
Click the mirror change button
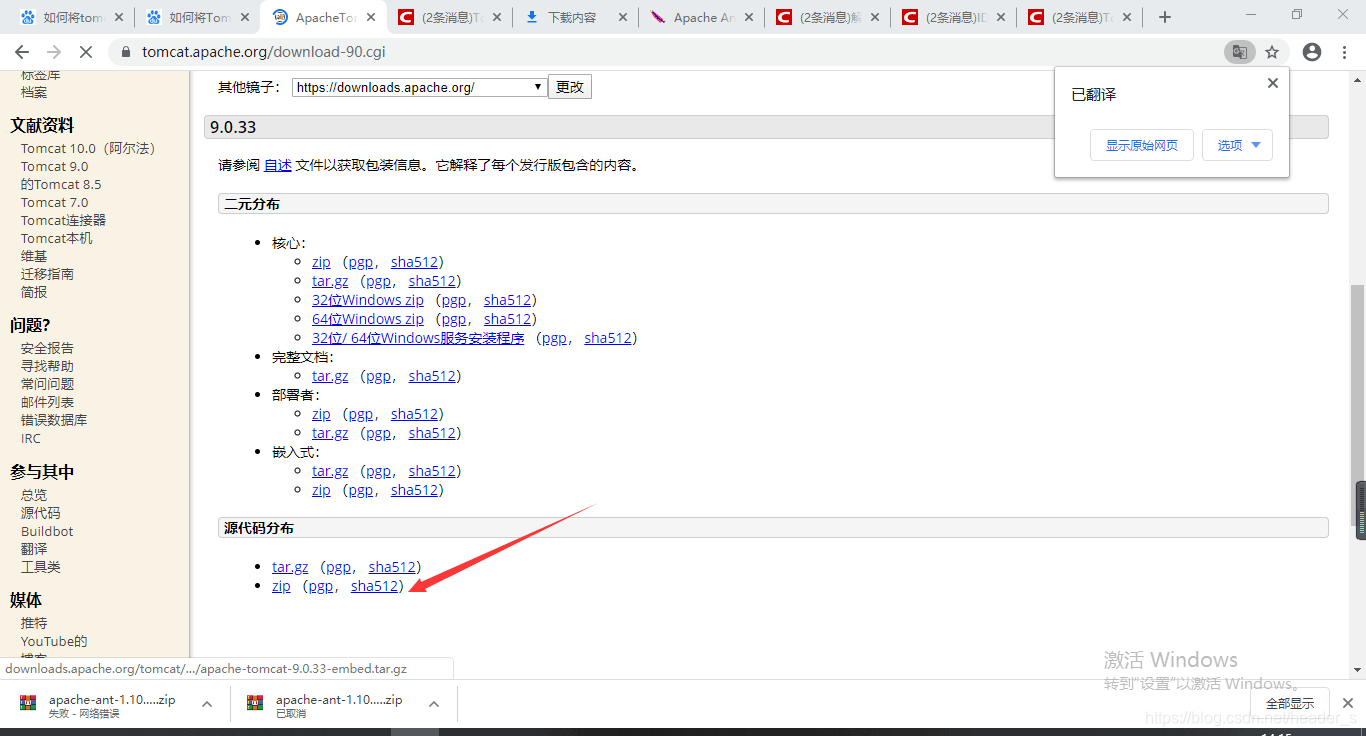click(x=570, y=87)
